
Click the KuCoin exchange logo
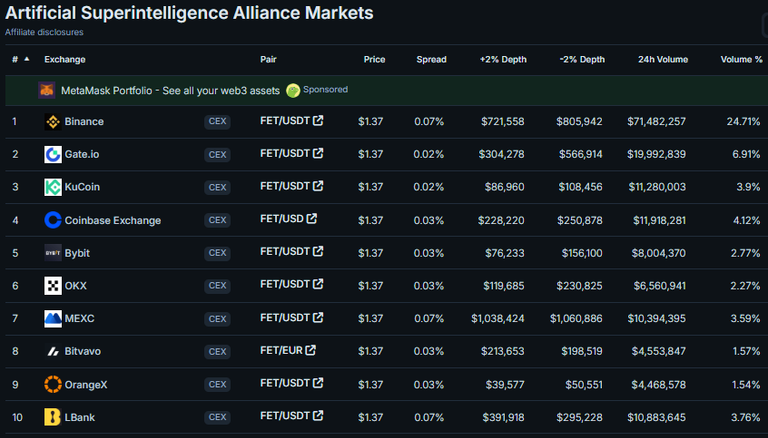pyautogui.click(x=53, y=187)
